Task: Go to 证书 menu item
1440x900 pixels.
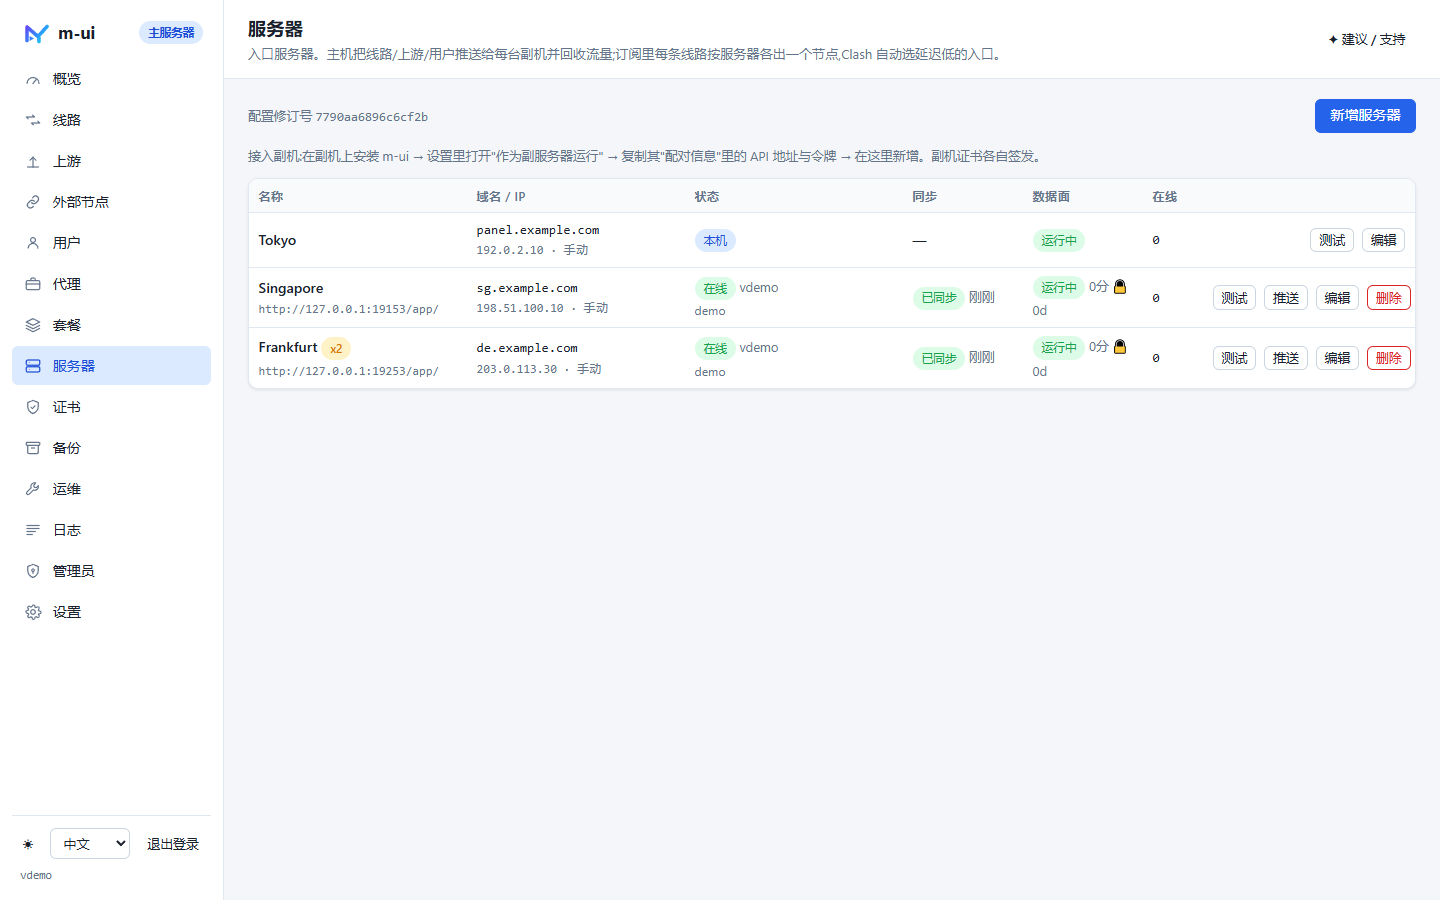Action: coord(111,407)
